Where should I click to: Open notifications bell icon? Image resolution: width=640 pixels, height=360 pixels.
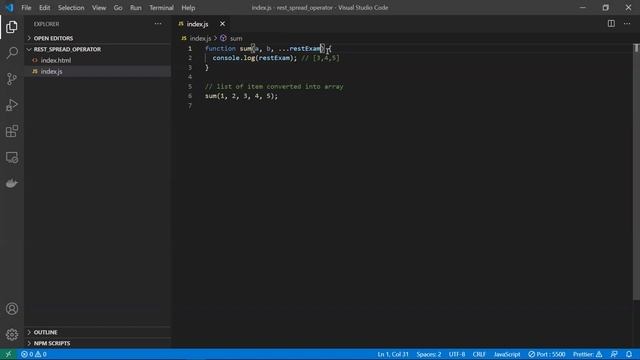pos(629,354)
